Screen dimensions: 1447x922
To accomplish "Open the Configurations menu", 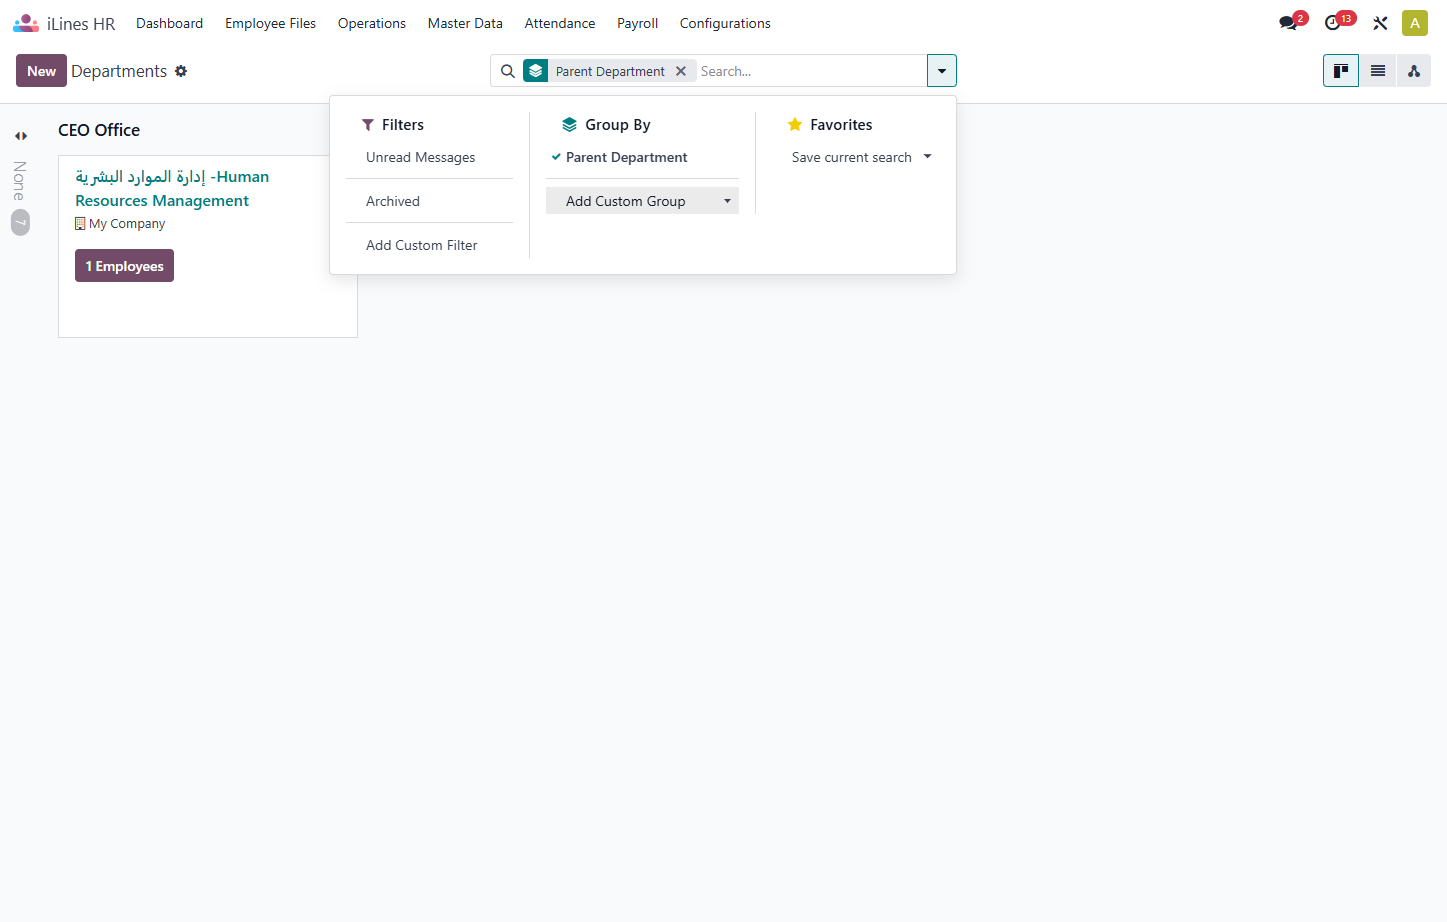I will (725, 23).
